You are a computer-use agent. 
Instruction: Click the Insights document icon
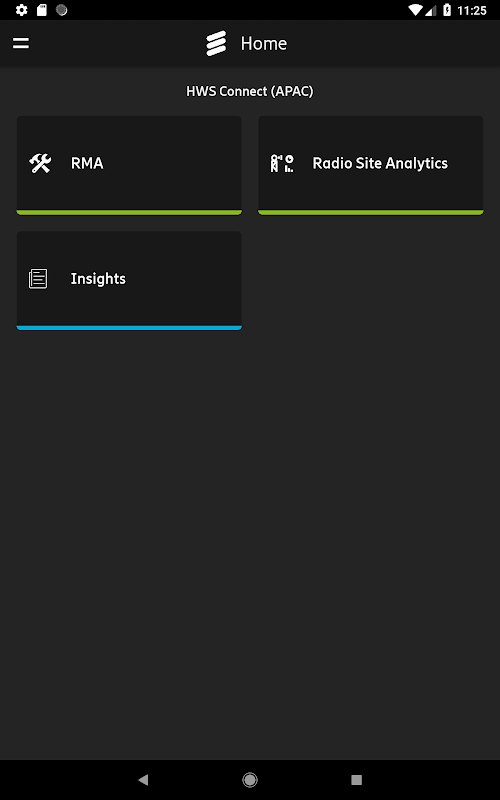[x=38, y=279]
